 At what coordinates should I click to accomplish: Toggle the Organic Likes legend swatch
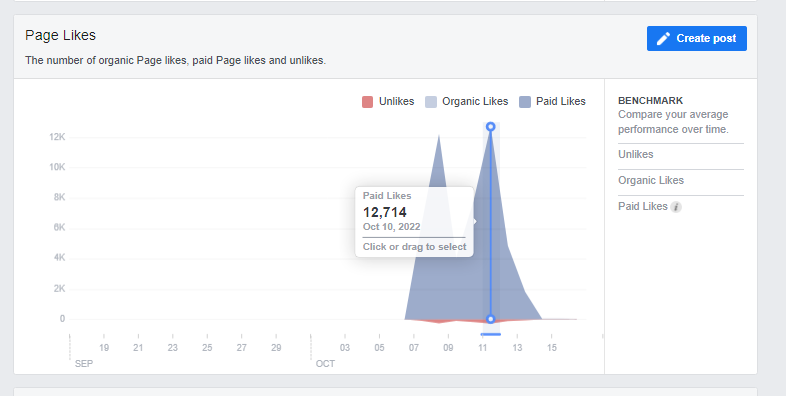[431, 102]
